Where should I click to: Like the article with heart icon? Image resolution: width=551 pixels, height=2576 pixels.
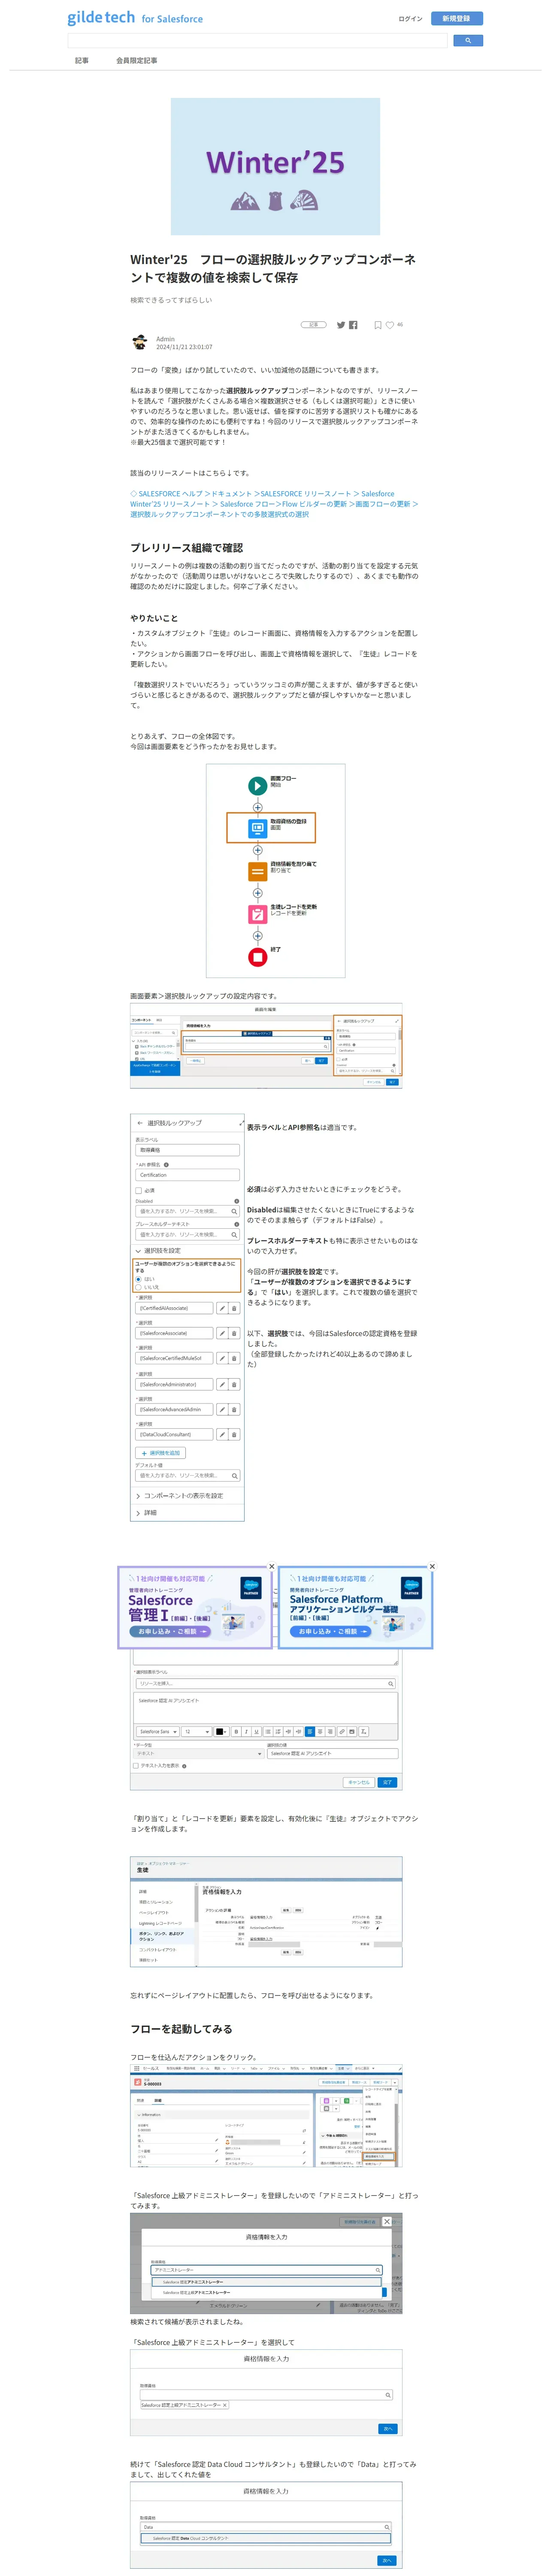390,325
